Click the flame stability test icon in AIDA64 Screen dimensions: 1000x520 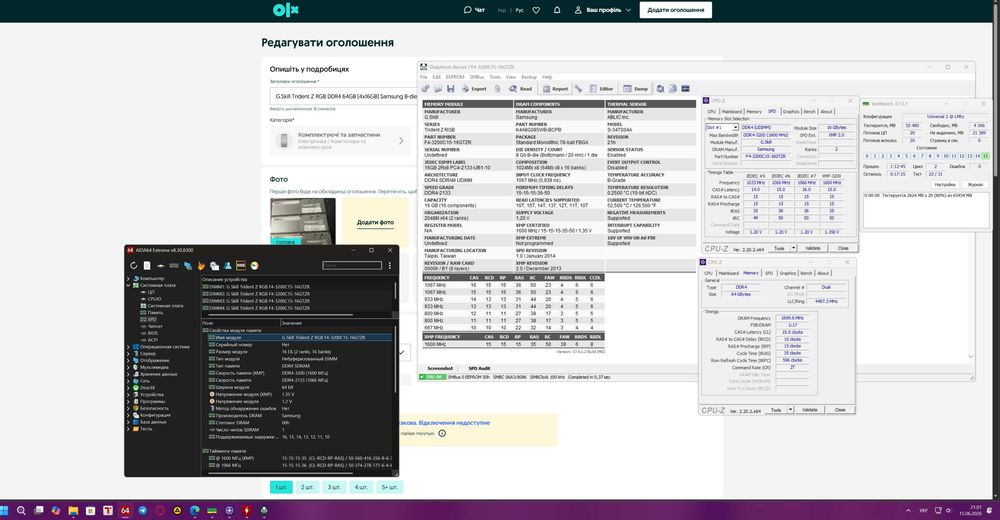pyautogui.click(x=201, y=265)
